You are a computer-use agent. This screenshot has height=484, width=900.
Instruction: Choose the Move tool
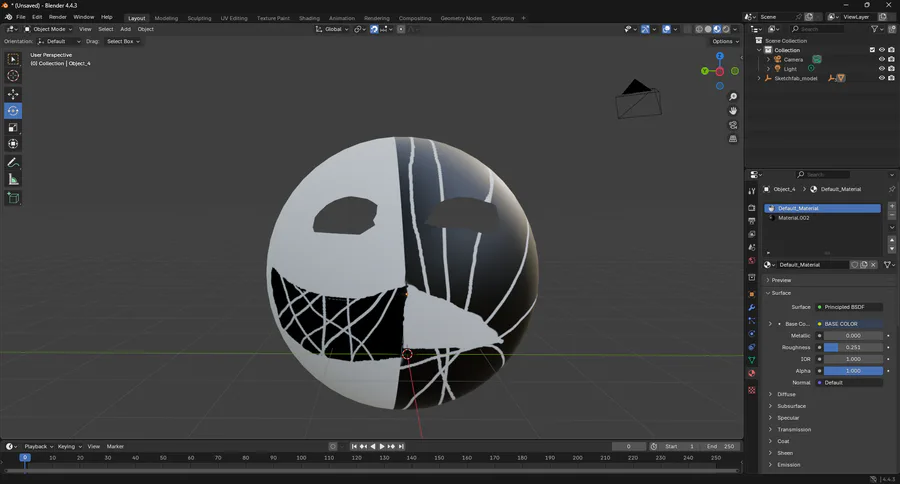pos(13,94)
